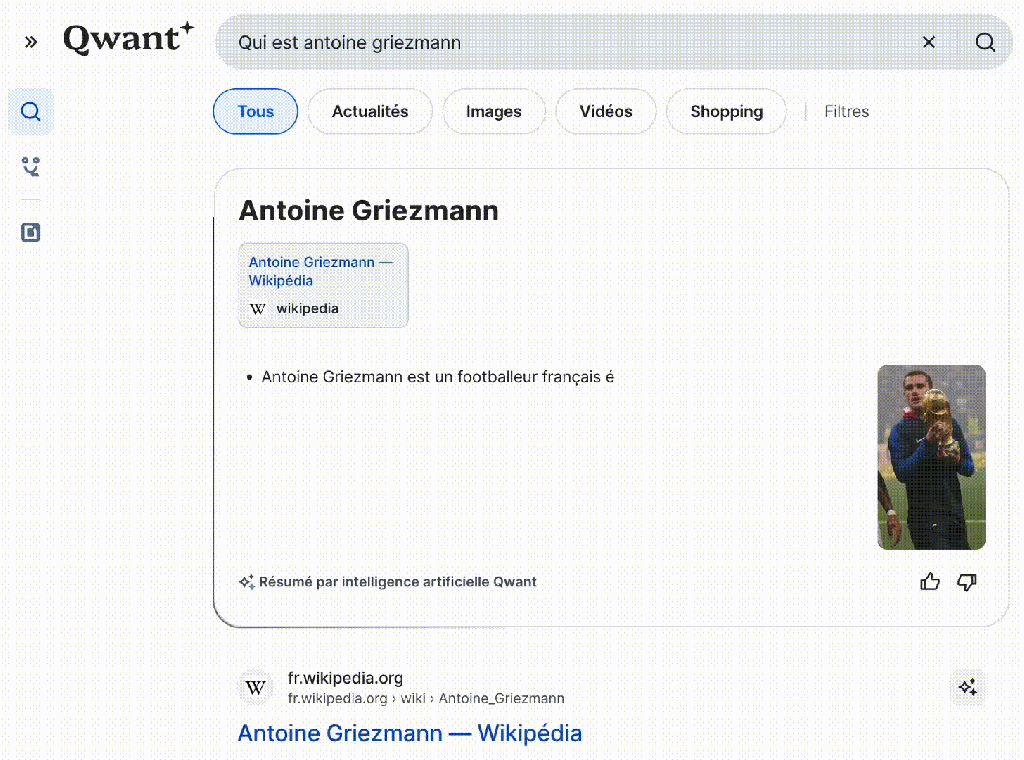Switch to the Actualités tab
The image size is (1024, 760).
(x=370, y=112)
